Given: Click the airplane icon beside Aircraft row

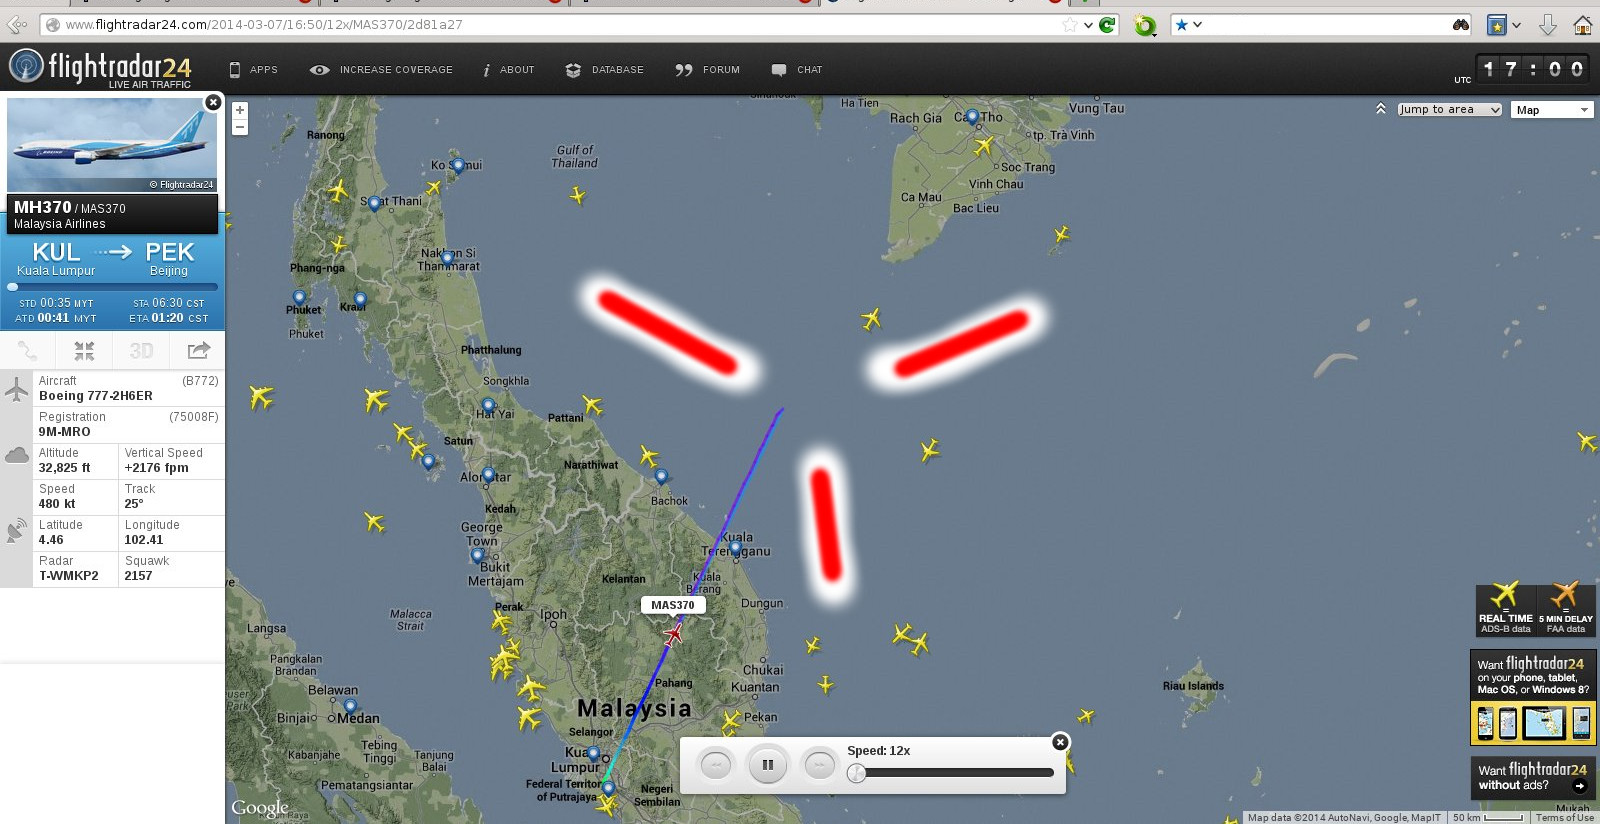Looking at the screenshot, I should pos(17,388).
